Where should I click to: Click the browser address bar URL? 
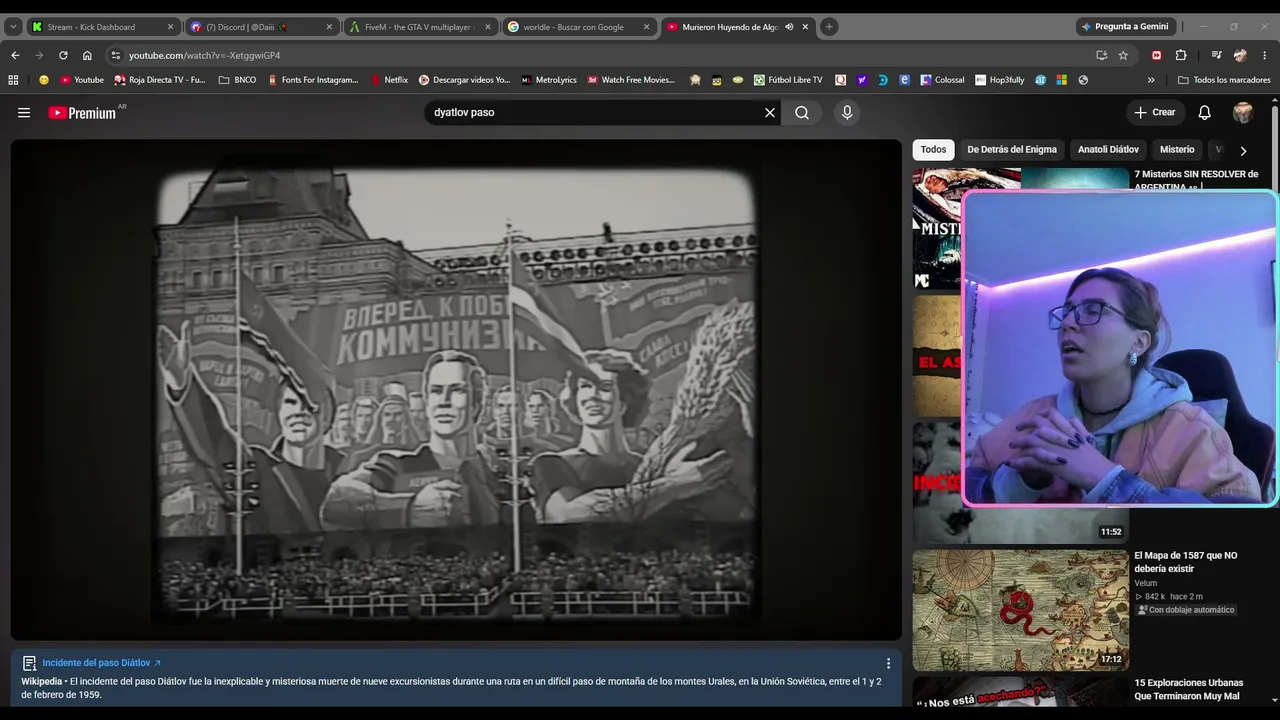[x=205, y=55]
